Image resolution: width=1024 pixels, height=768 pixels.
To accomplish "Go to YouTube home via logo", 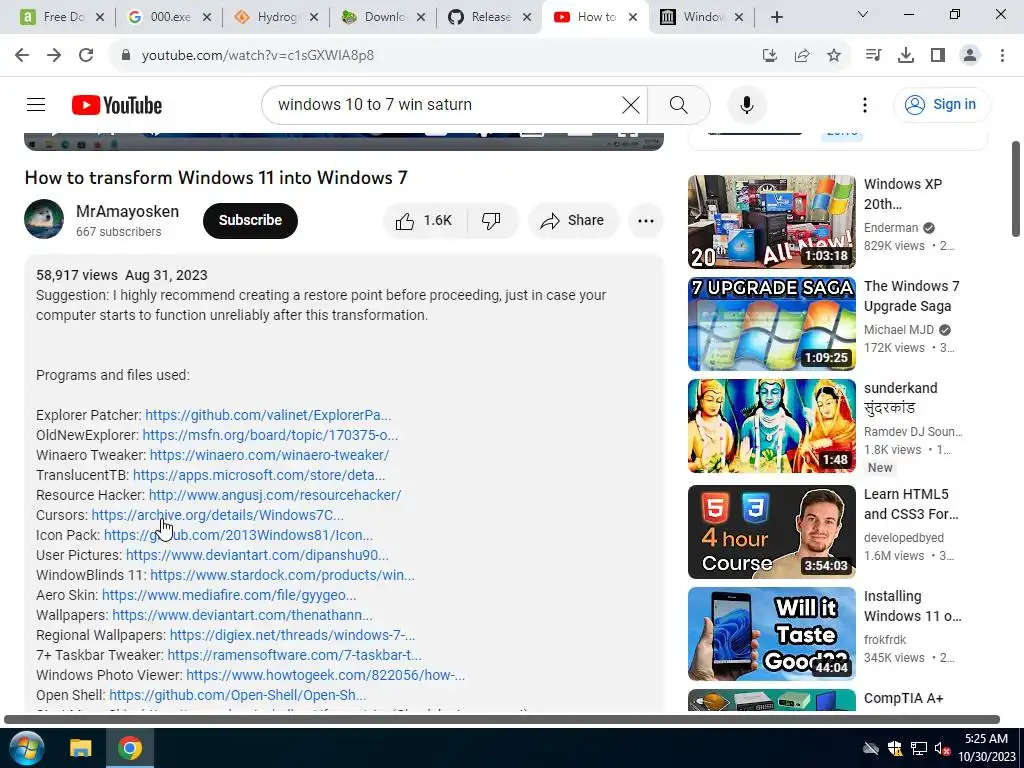I will [x=117, y=105].
